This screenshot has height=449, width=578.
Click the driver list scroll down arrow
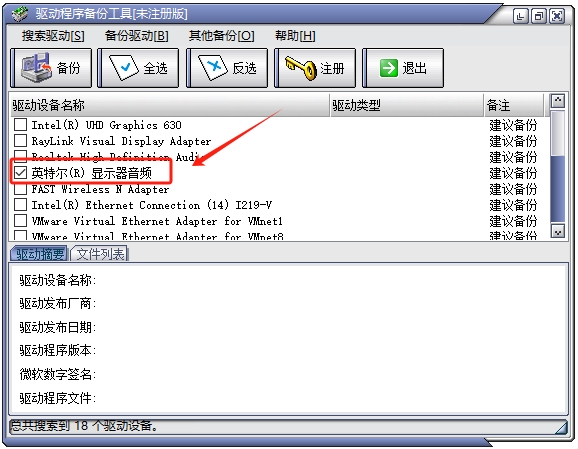(x=557, y=231)
